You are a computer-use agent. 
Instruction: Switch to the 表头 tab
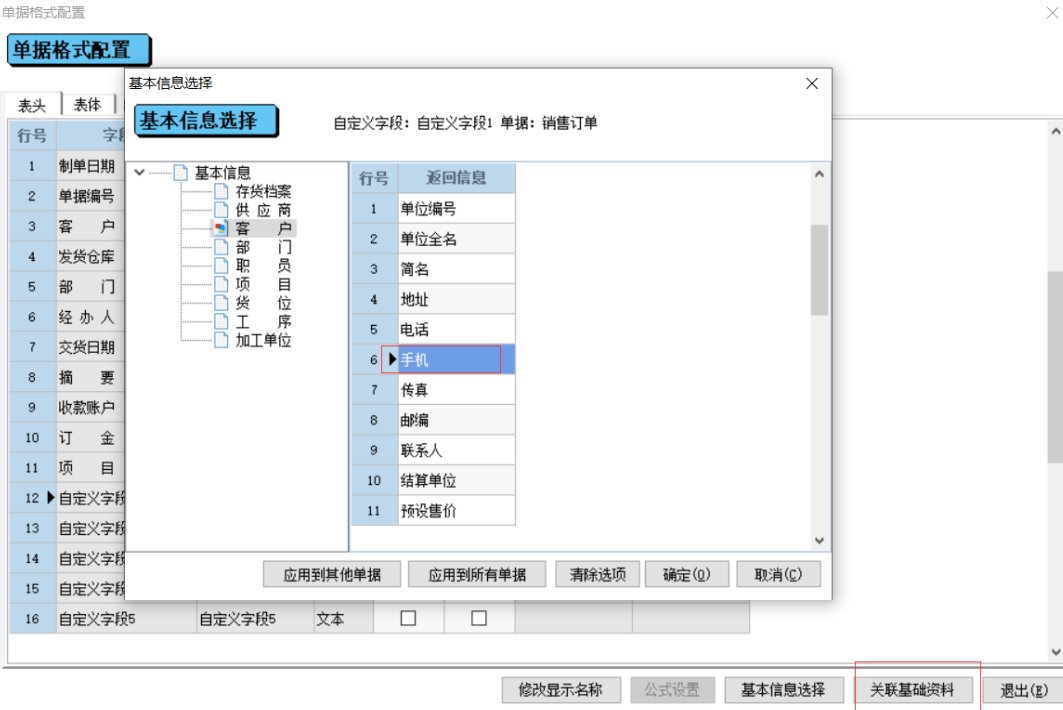pos(33,103)
